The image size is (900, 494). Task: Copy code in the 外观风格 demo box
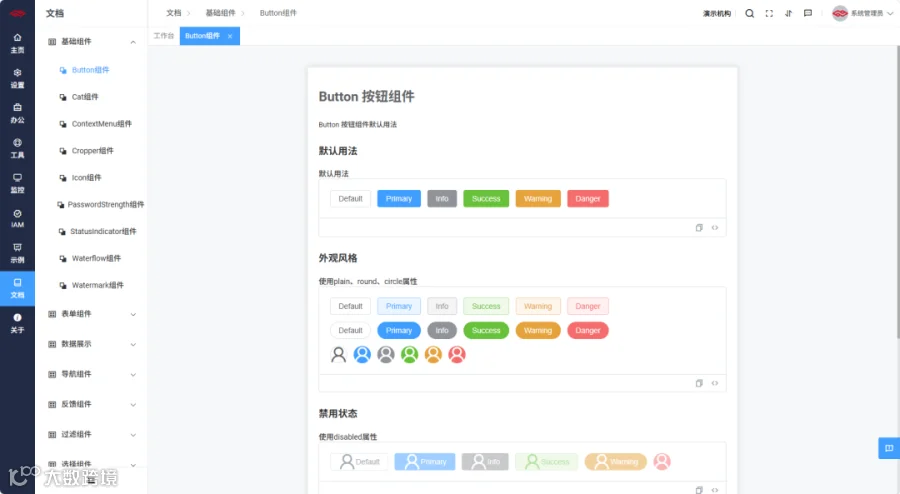(699, 383)
